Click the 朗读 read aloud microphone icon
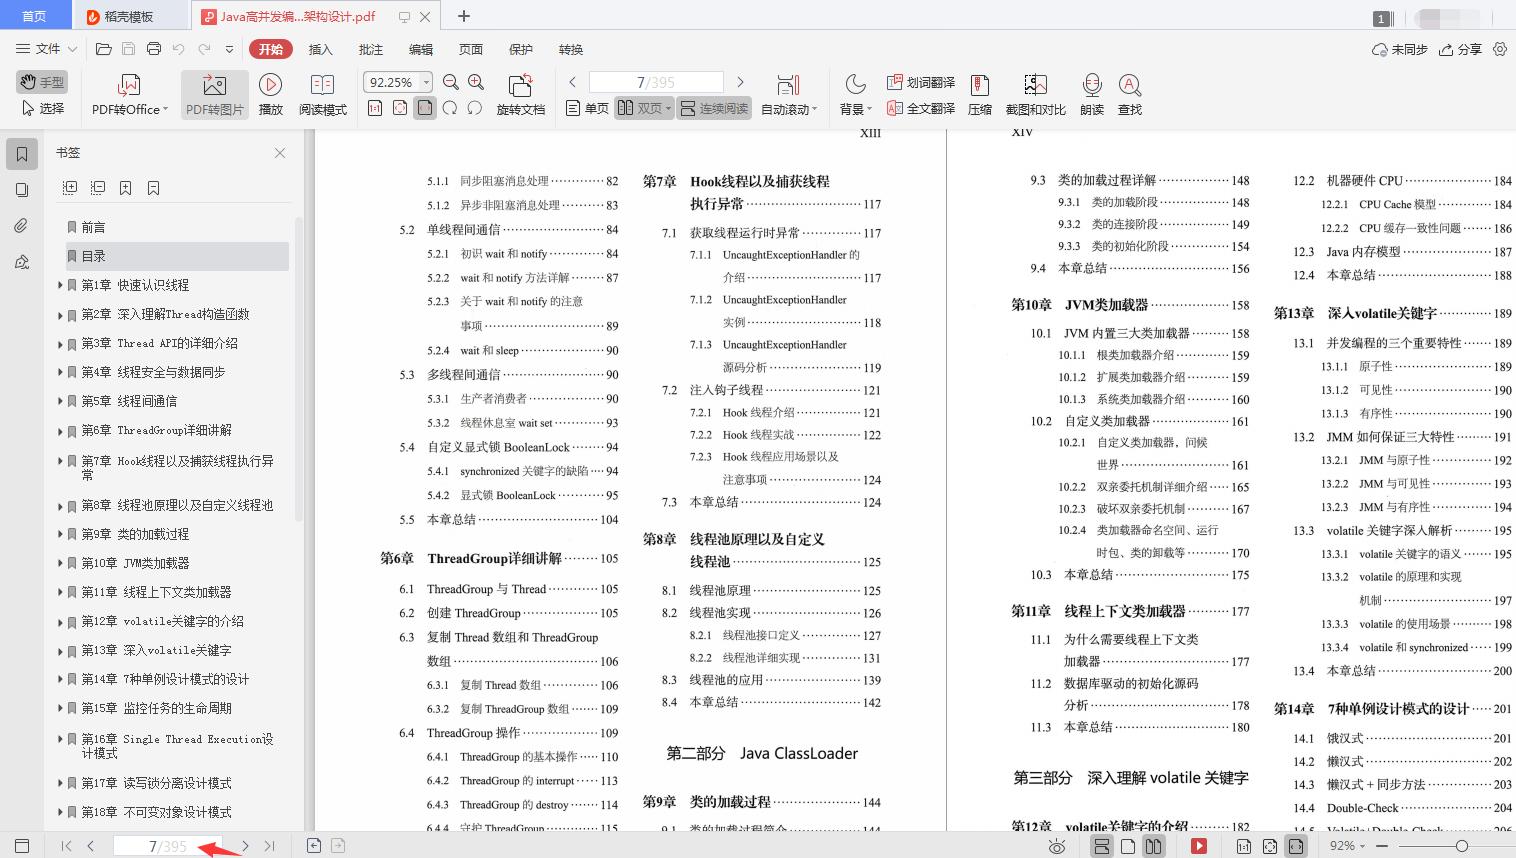 coord(1092,96)
